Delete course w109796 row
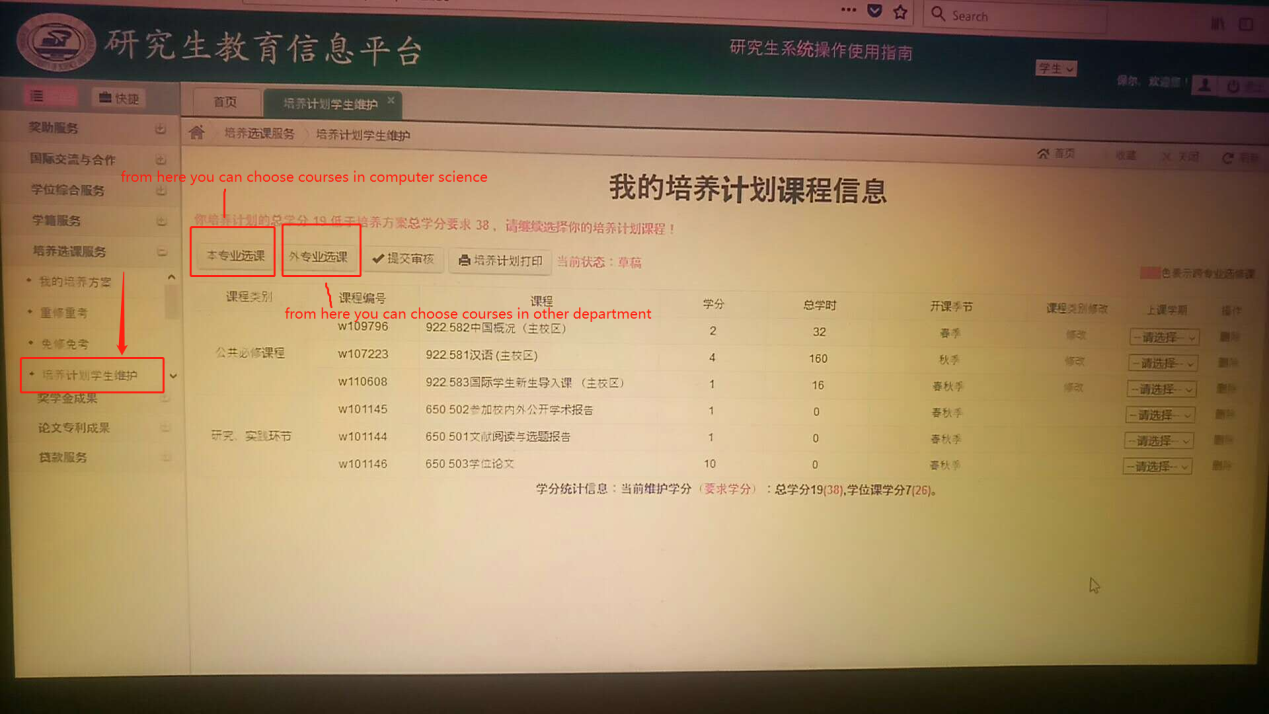This screenshot has width=1269, height=714. coord(1229,337)
